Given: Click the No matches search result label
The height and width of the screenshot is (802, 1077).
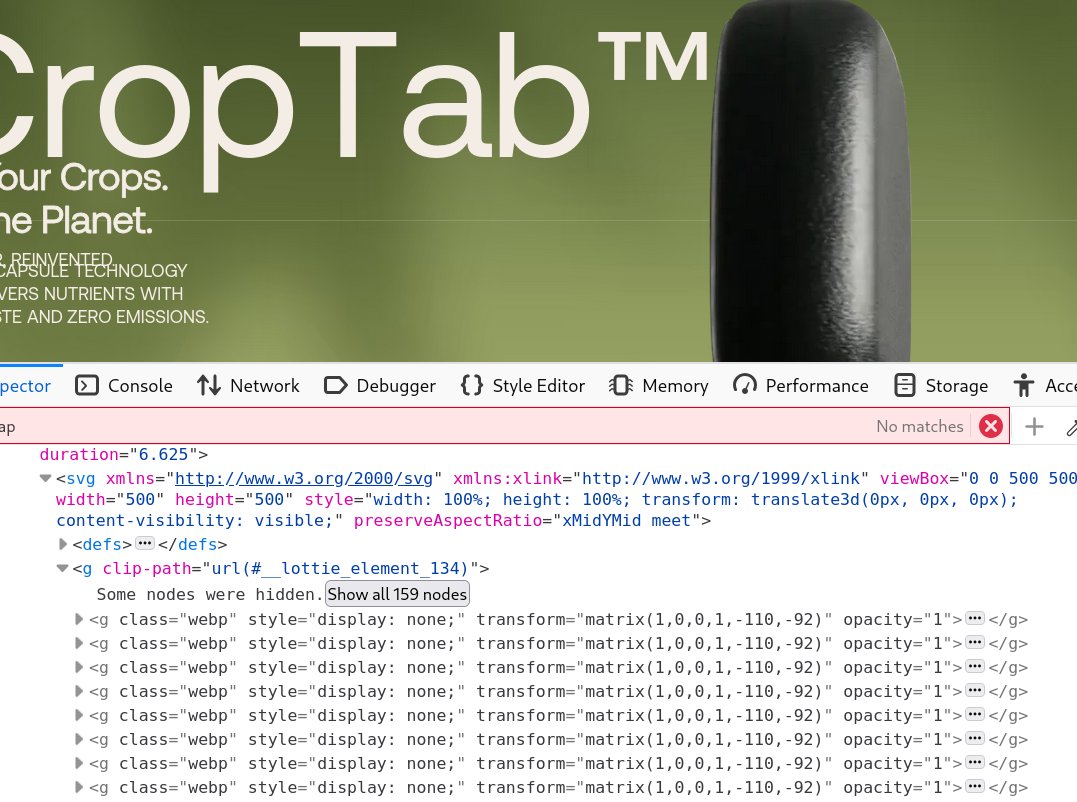Looking at the screenshot, I should [920, 426].
